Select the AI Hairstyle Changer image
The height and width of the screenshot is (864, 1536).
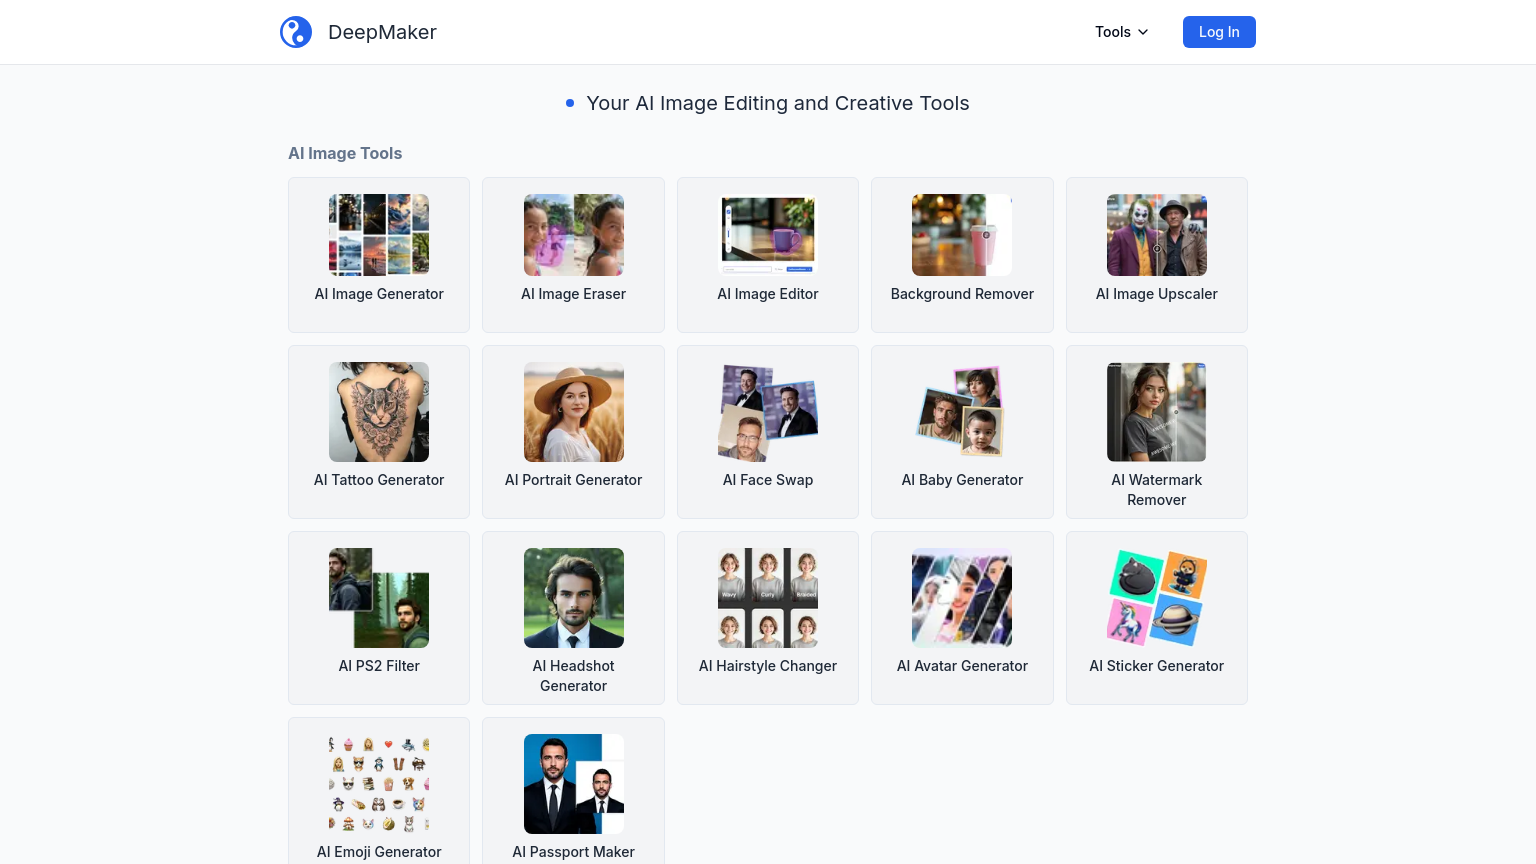tap(768, 598)
